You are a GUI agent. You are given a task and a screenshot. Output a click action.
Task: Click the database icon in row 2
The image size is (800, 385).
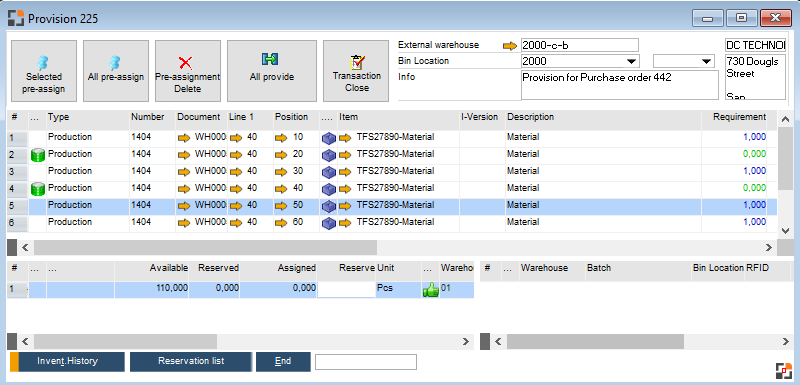click(x=38, y=155)
